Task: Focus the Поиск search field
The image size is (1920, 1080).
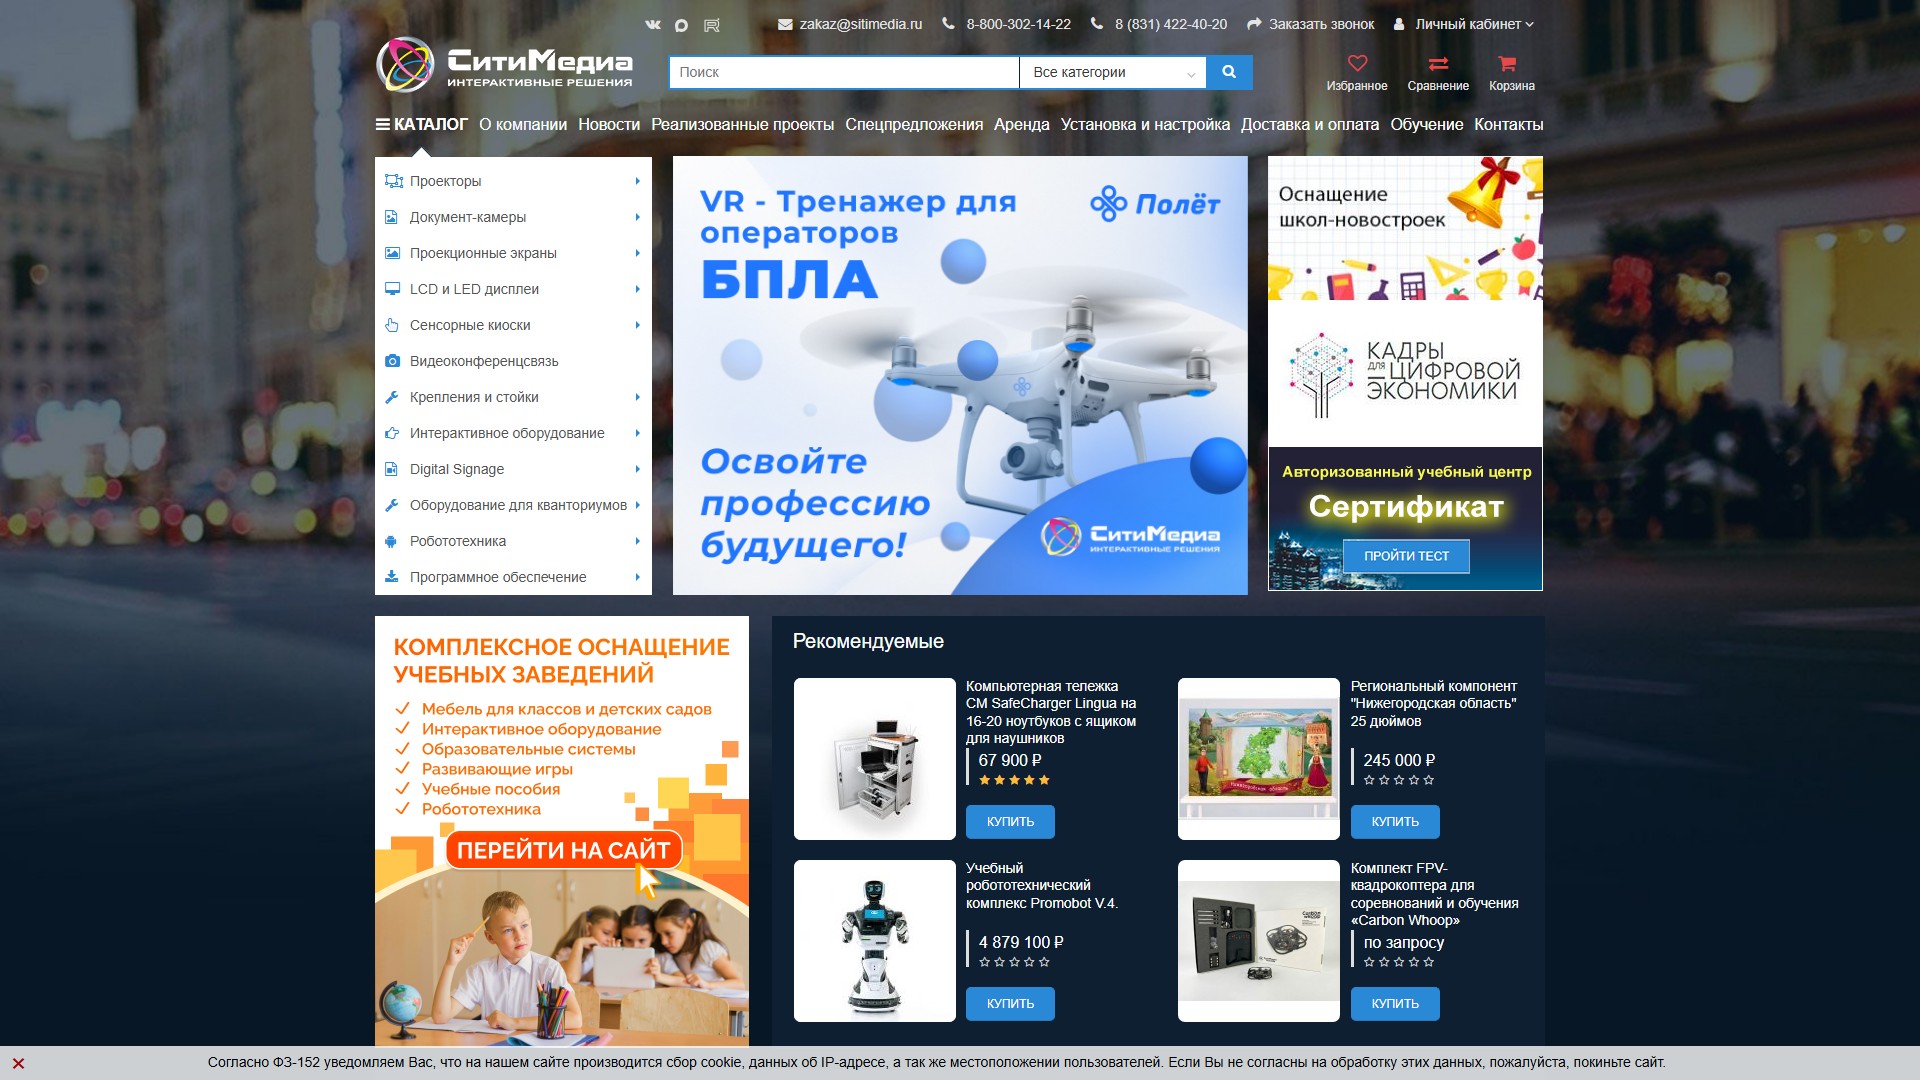Action: click(x=844, y=72)
